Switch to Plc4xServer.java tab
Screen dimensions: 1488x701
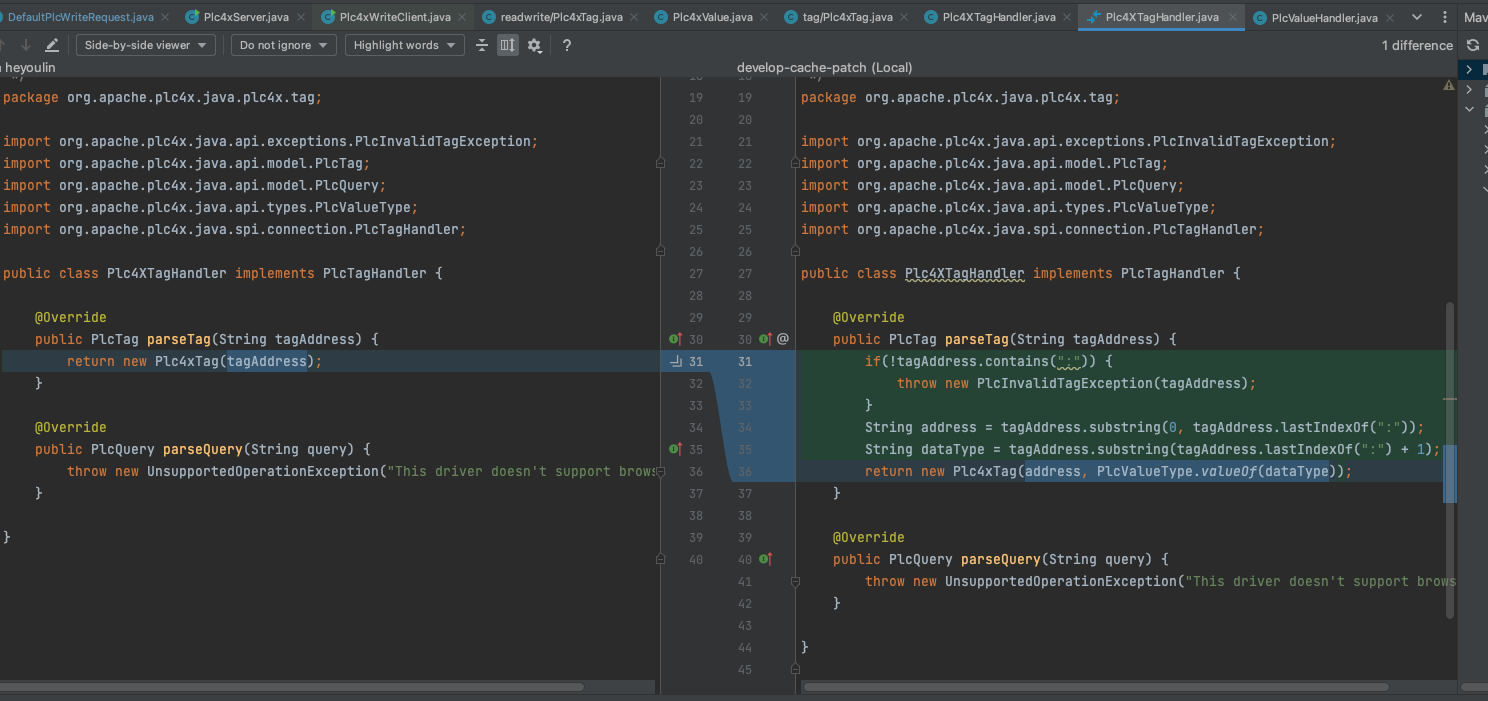coord(246,17)
